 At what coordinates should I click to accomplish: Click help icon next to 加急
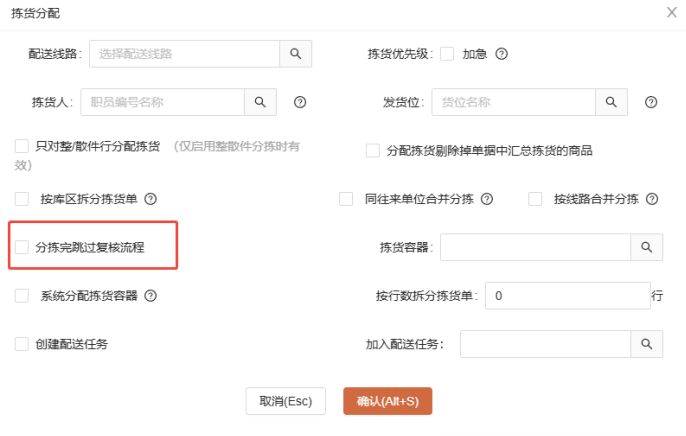(x=502, y=54)
